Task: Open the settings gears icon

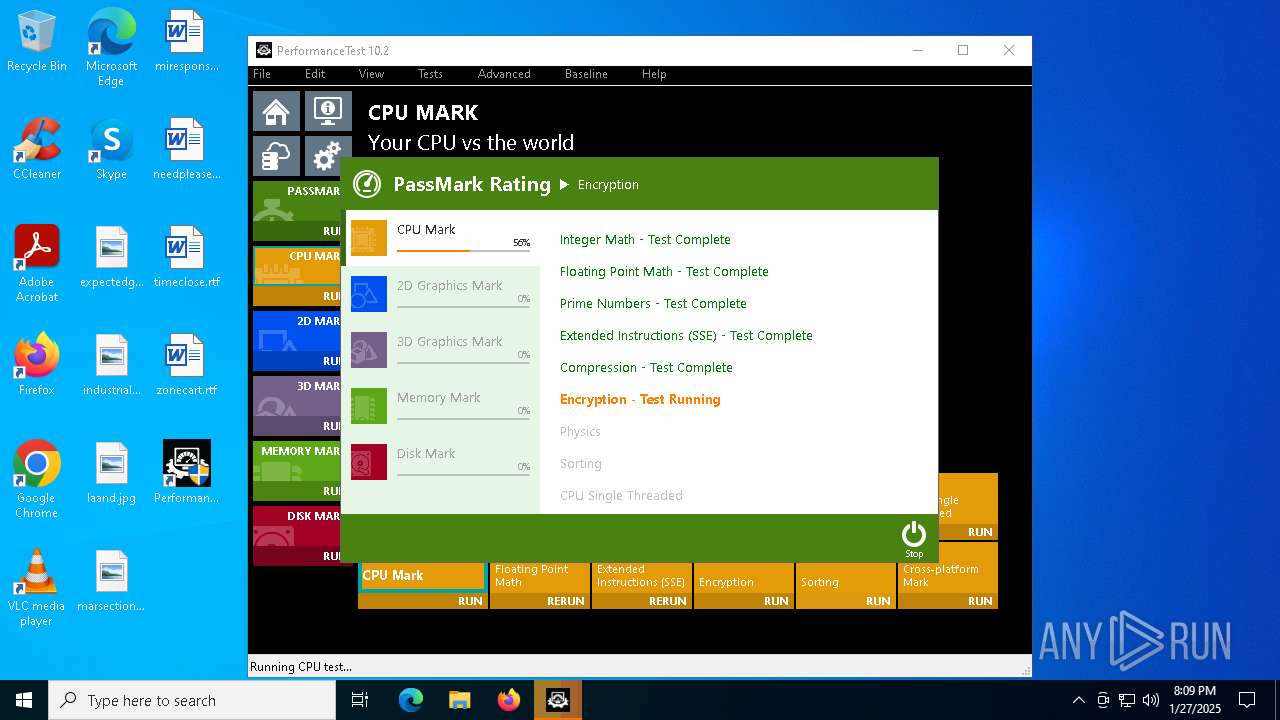Action: (326, 157)
